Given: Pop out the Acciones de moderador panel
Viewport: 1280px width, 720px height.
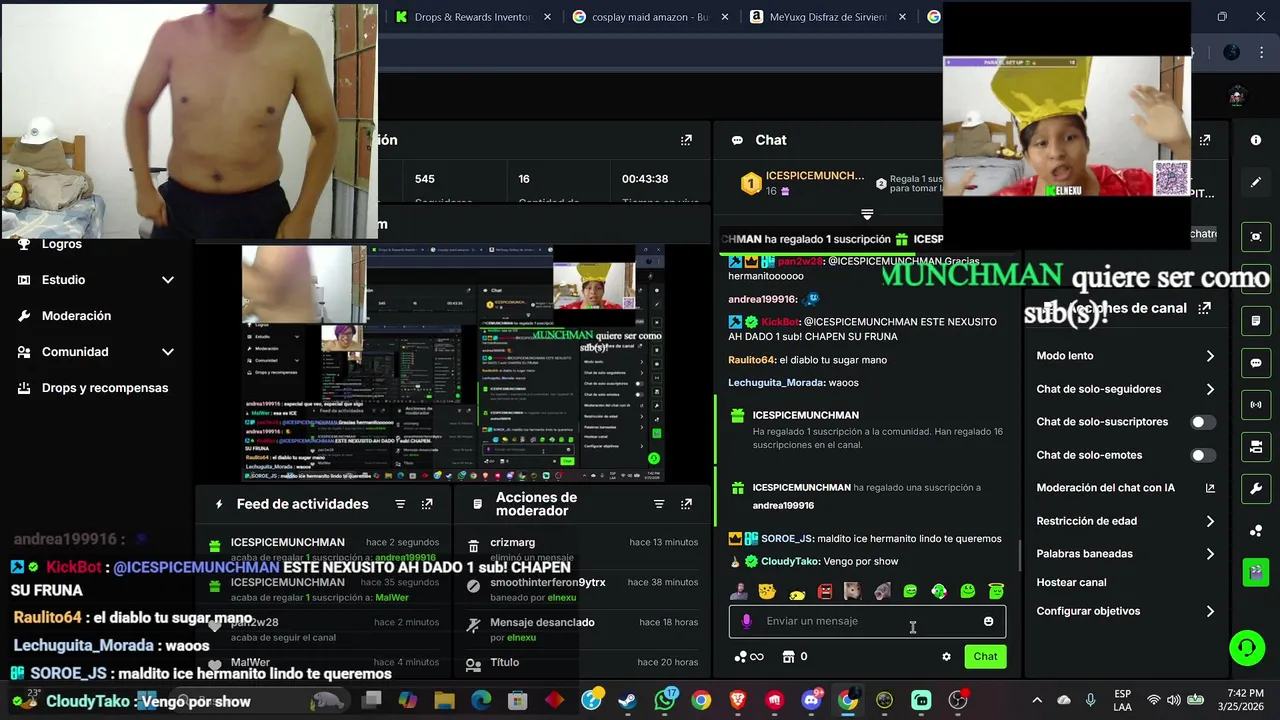Looking at the screenshot, I should tap(686, 504).
